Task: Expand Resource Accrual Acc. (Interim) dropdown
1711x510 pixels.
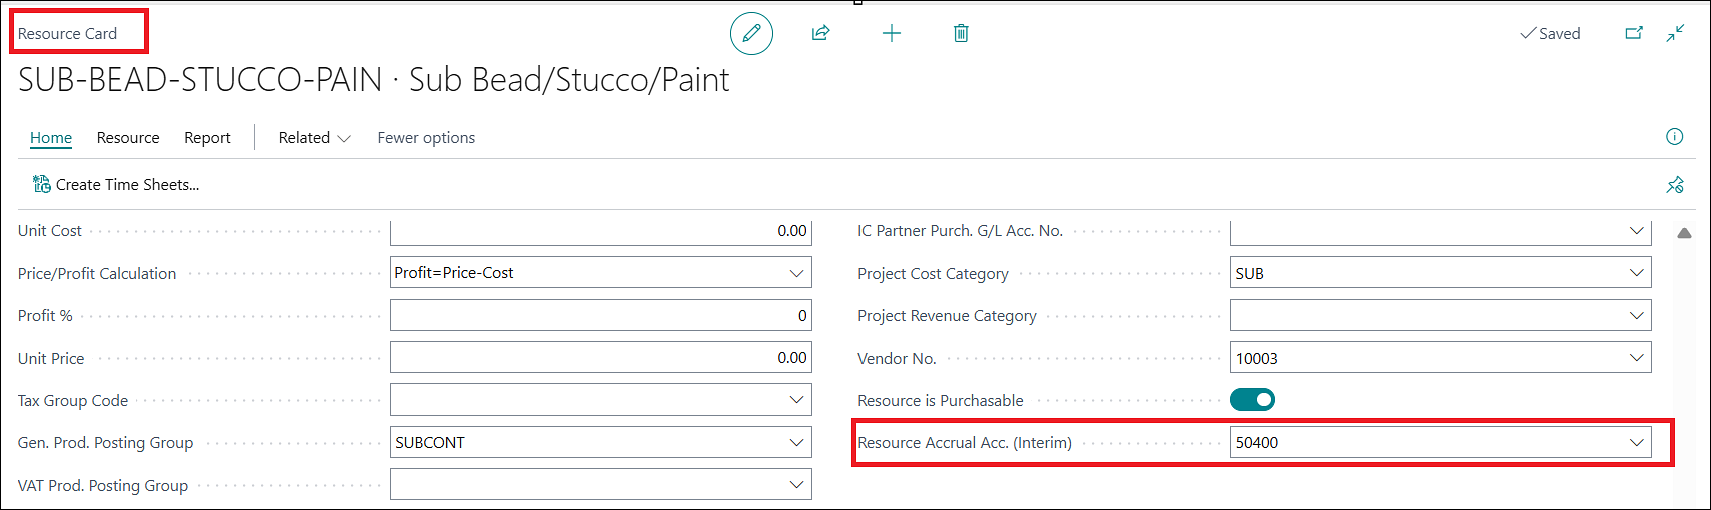Action: pyautogui.click(x=1636, y=442)
